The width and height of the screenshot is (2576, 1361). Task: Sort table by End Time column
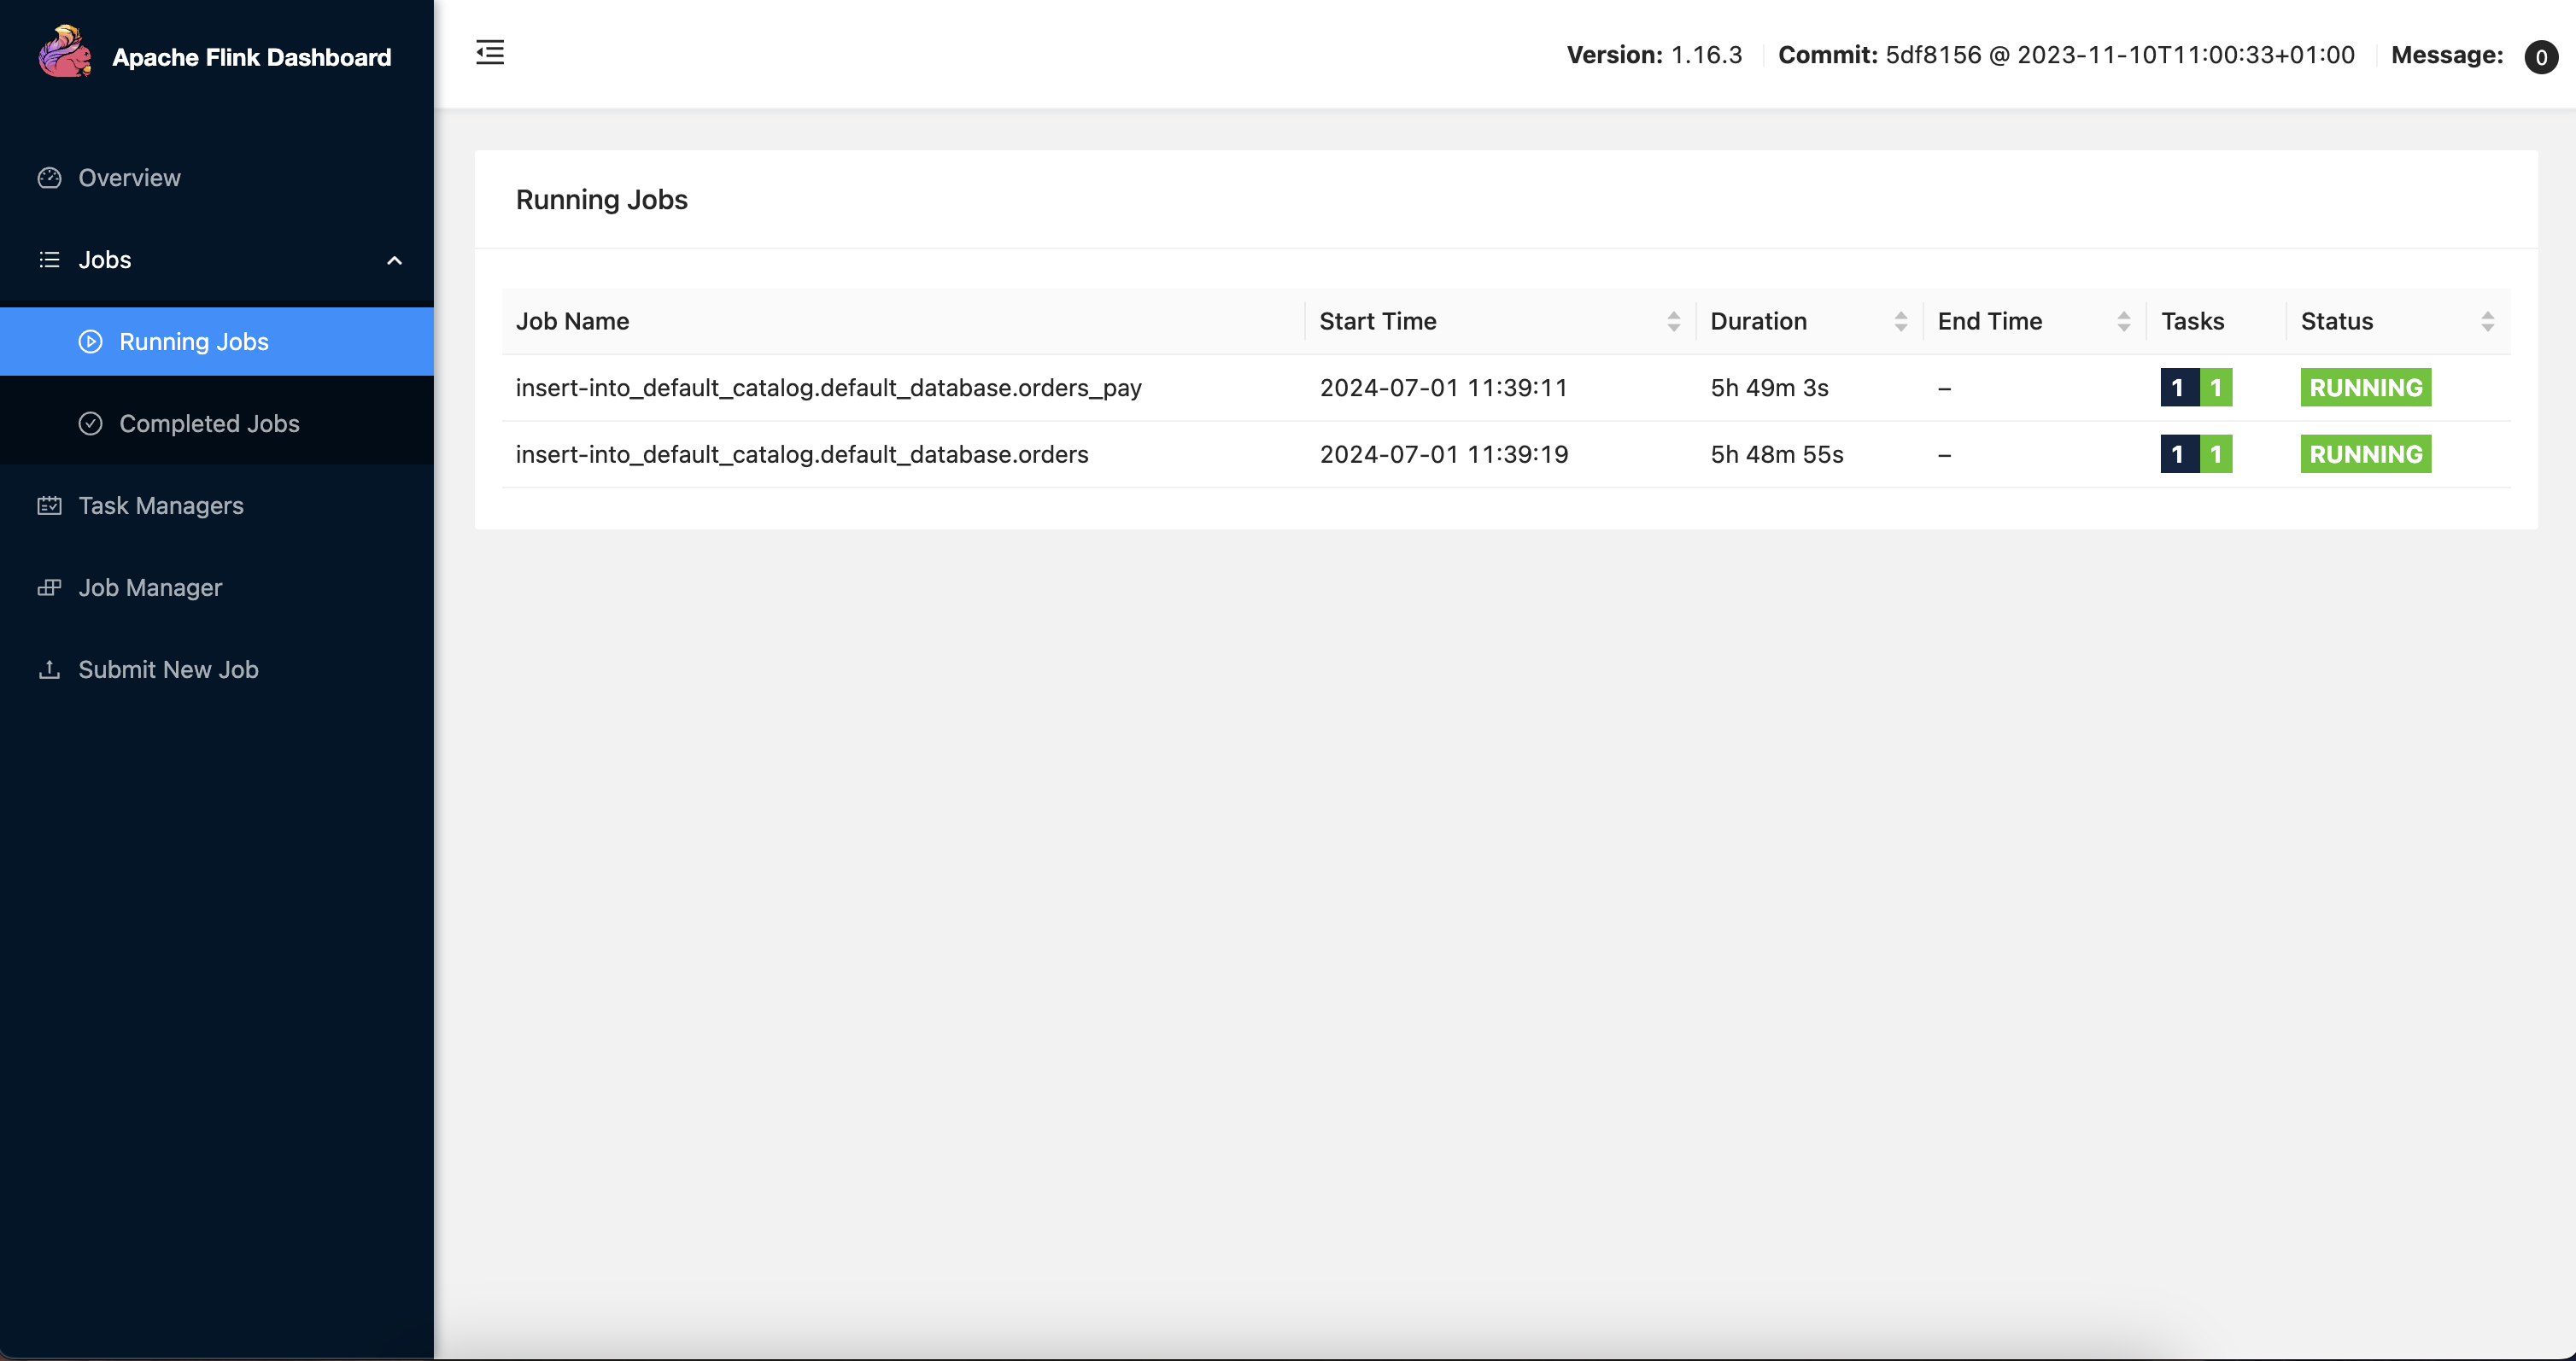coord(2123,321)
